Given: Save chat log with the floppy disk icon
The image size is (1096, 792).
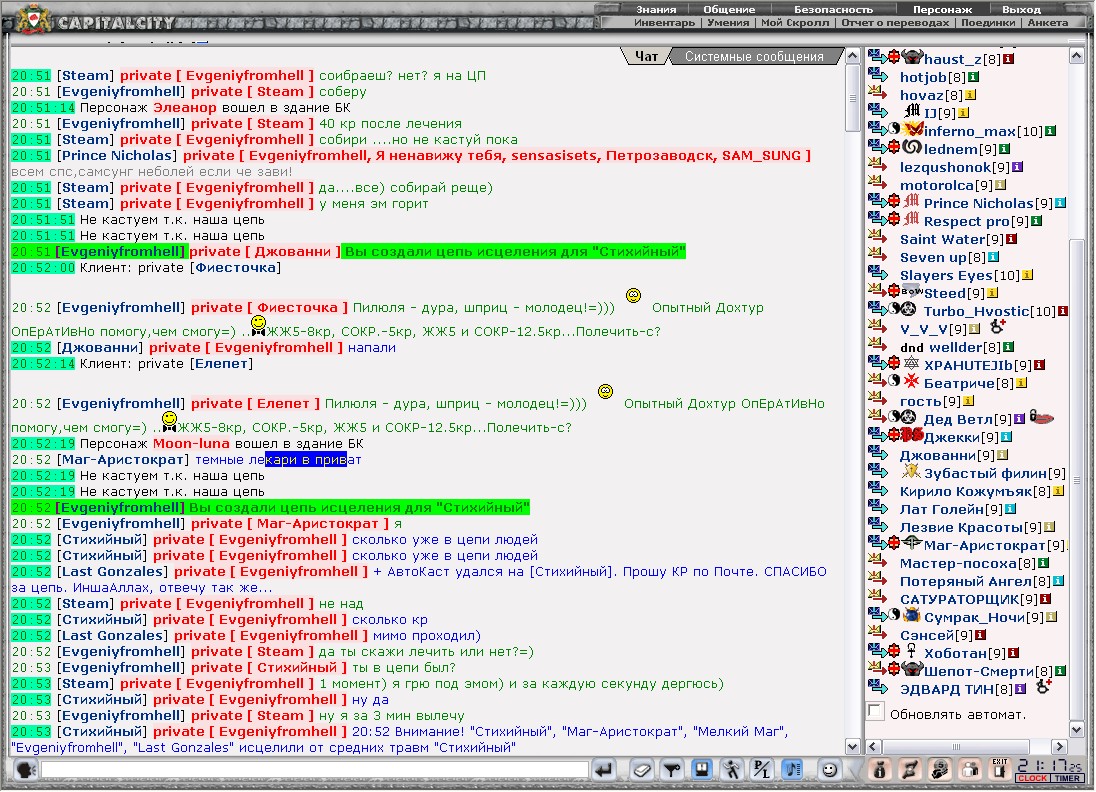Looking at the screenshot, I should (x=701, y=770).
